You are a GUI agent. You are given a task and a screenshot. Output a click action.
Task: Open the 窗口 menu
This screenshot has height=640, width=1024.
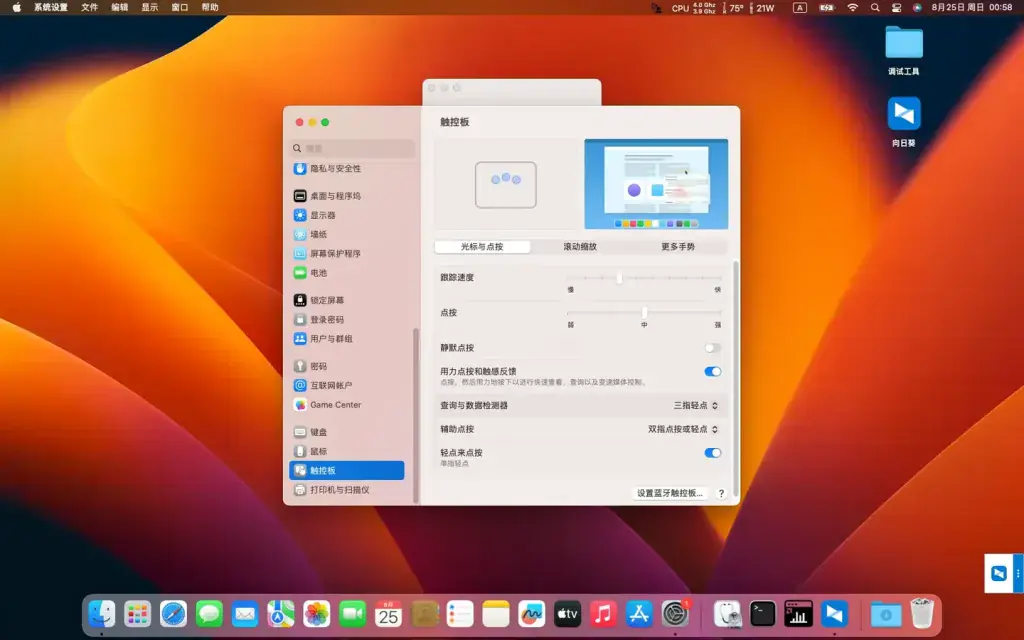coord(180,8)
